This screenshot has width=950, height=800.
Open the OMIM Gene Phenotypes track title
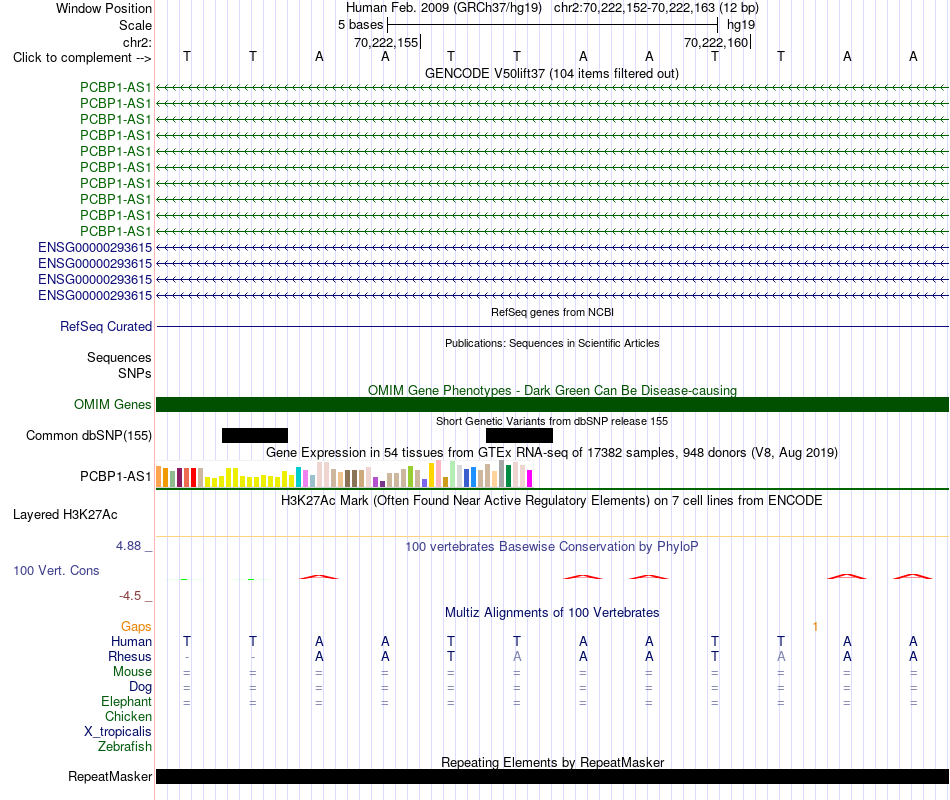point(552,390)
